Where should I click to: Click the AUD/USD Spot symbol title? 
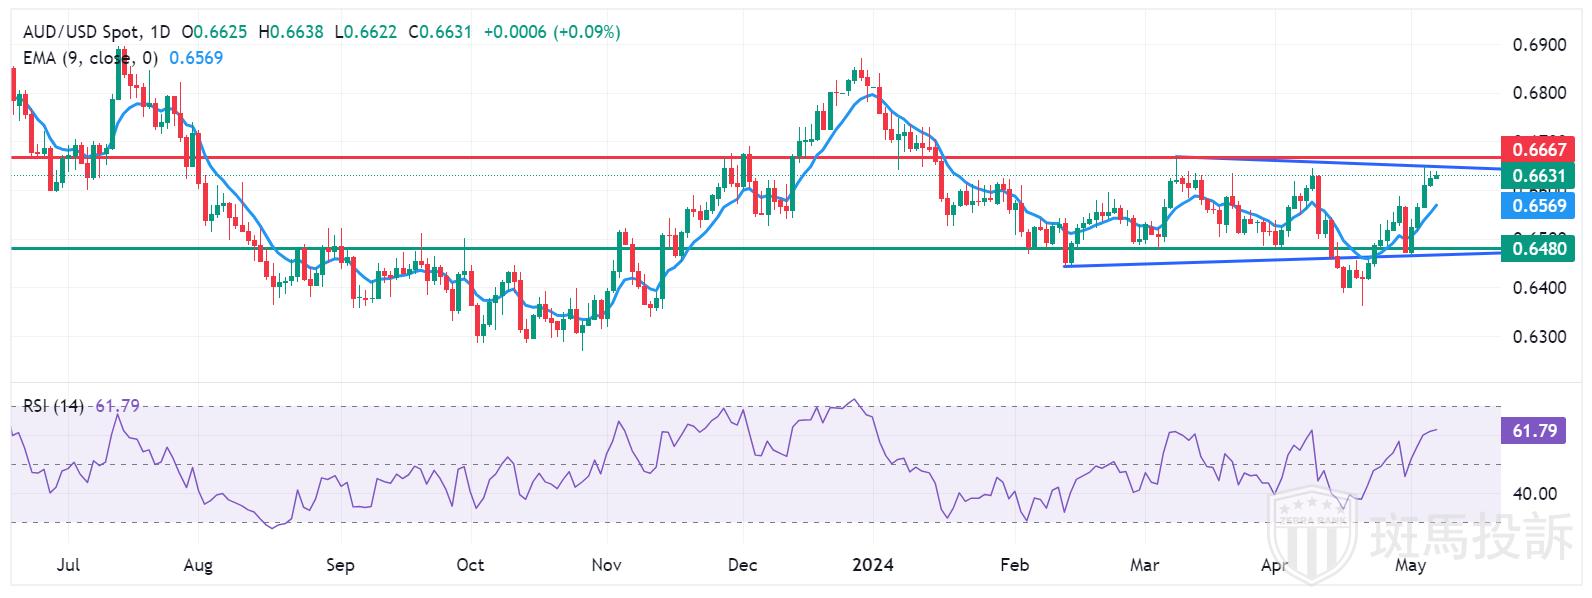pos(85,32)
